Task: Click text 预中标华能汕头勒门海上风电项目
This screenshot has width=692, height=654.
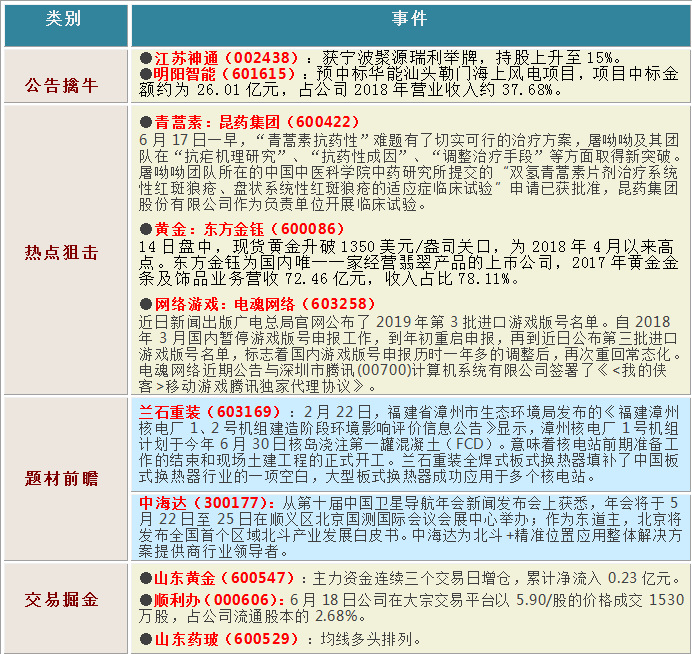Action: tap(445, 74)
